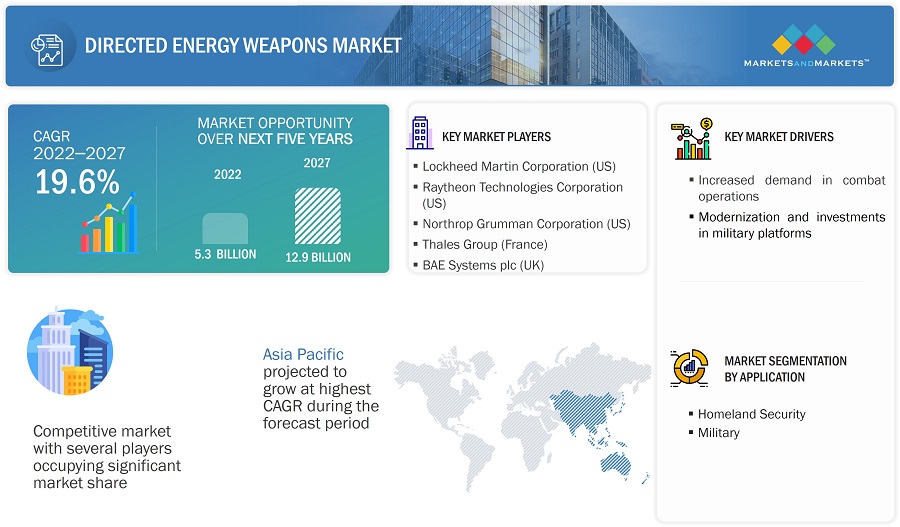Click Lockheed Martin Corporation (US) entry
Image resolution: width=900 pixels, height=527 pixels.
coord(518,167)
